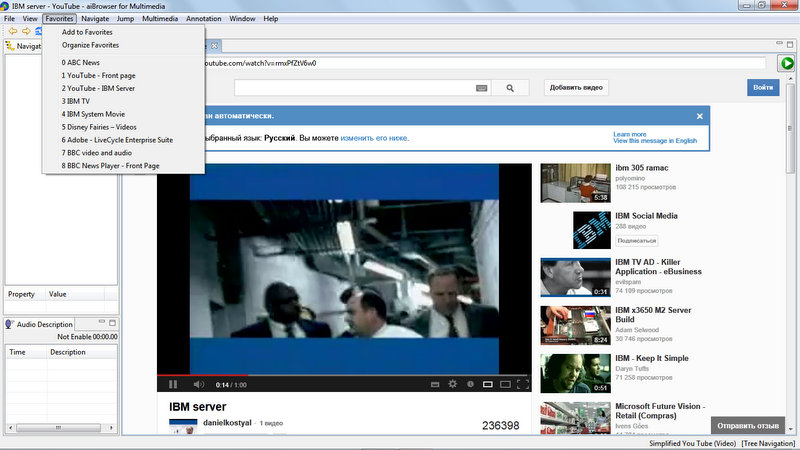The width and height of the screenshot is (800, 450).
Task: Follow the Learn more link
Action: click(x=630, y=134)
